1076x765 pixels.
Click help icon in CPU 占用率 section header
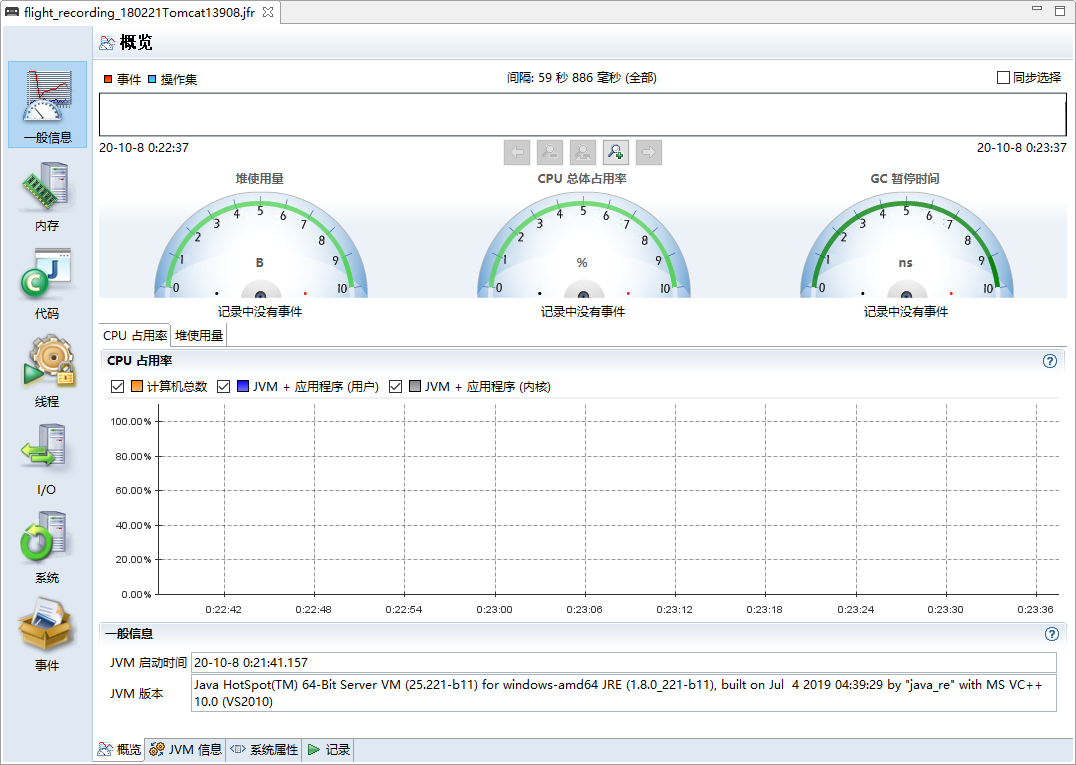[1050, 361]
